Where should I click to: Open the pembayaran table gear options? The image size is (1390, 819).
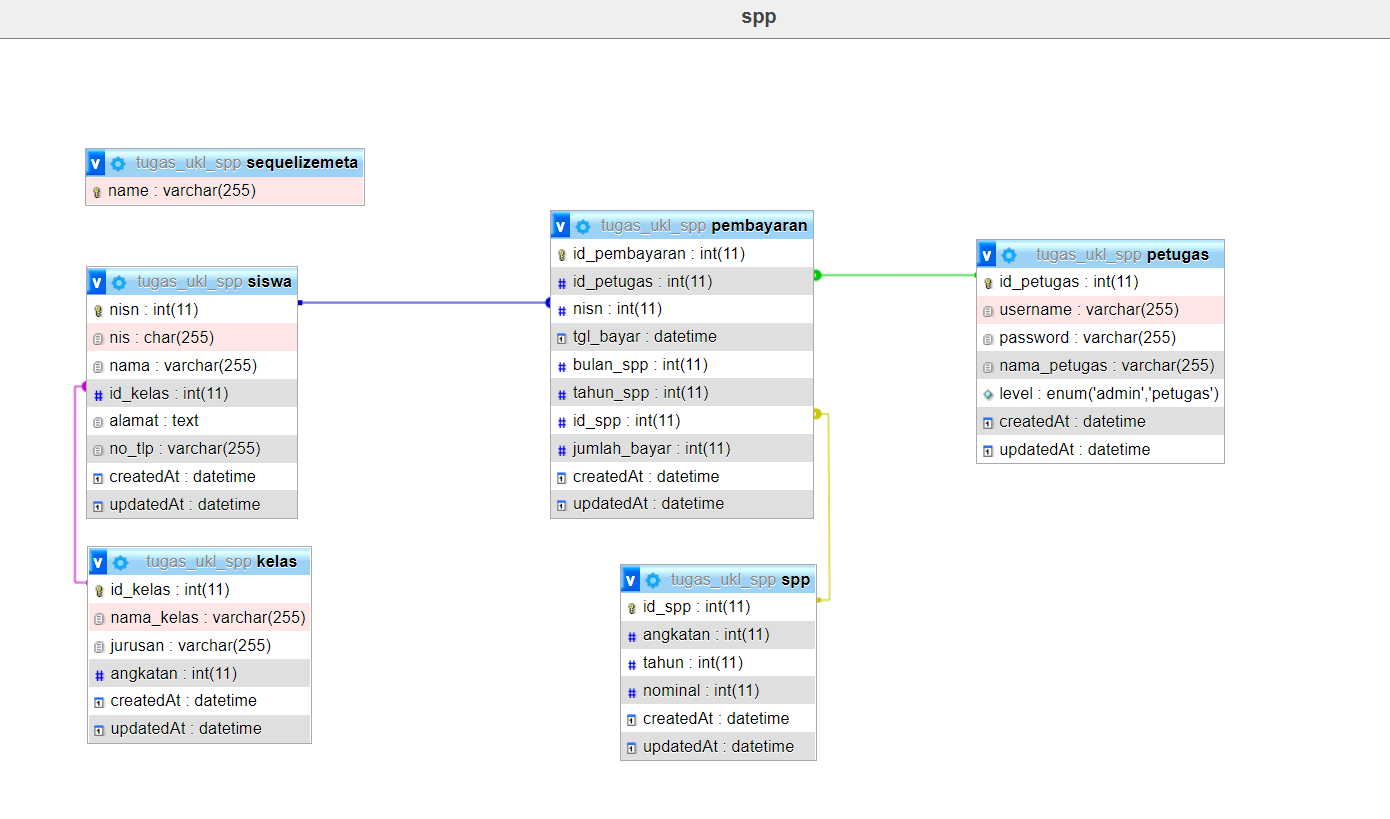(x=583, y=226)
